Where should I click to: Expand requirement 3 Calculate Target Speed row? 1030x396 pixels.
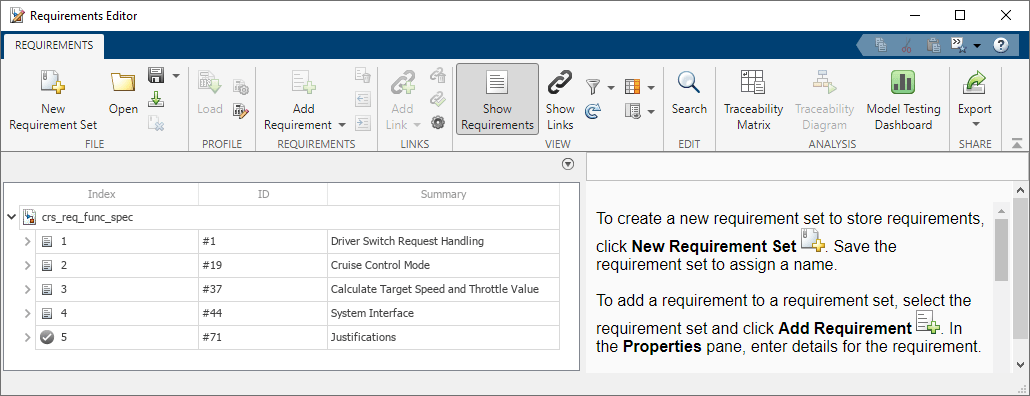(27, 290)
